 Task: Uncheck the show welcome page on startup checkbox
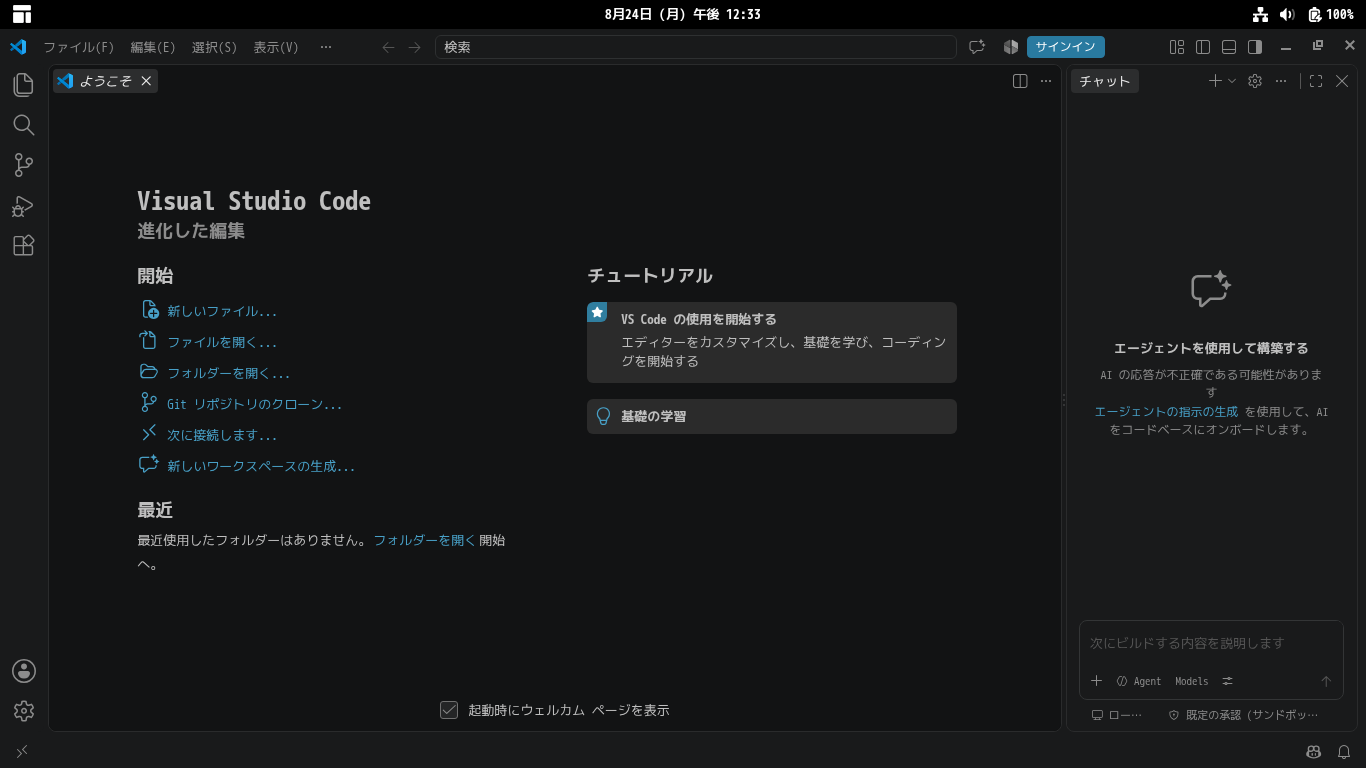449,710
